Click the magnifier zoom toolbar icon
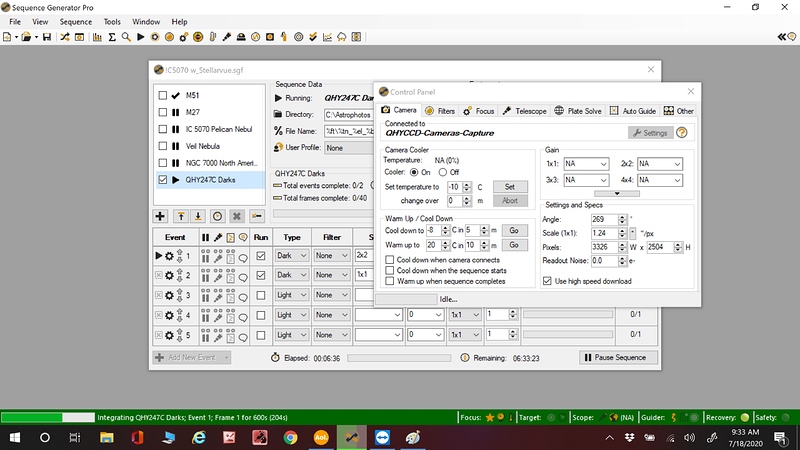The height and width of the screenshot is (450, 800). click(x=126, y=37)
